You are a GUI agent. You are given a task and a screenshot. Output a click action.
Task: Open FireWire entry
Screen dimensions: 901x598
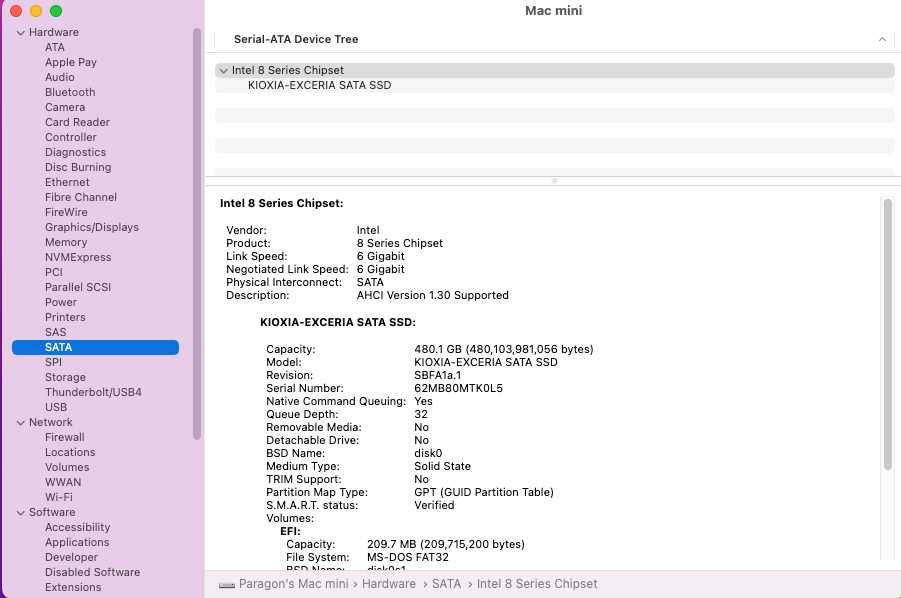point(66,212)
